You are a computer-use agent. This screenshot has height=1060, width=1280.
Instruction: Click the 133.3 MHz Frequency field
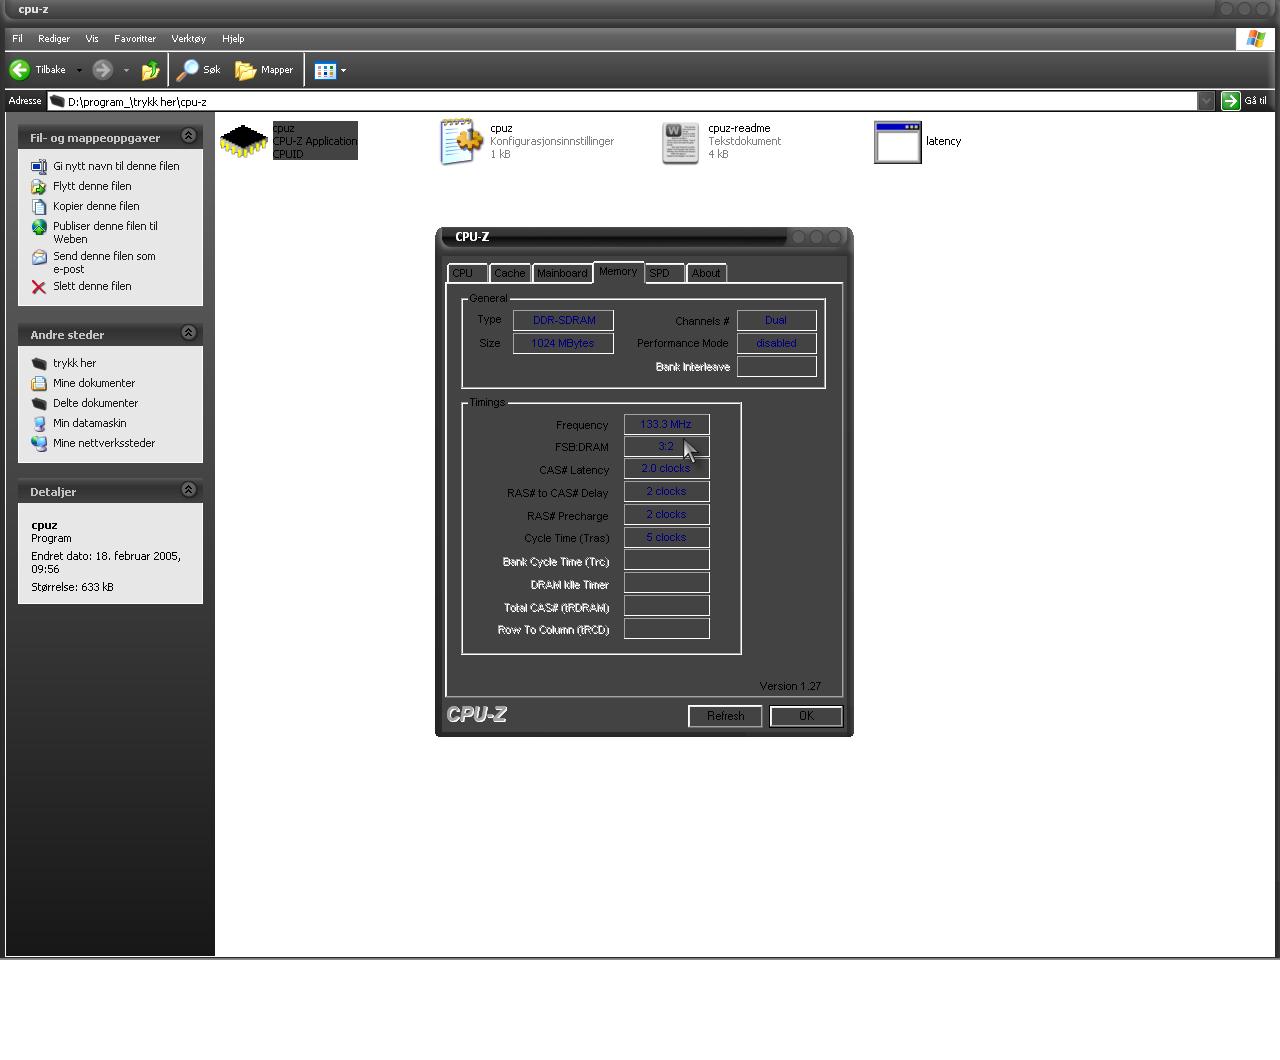tap(666, 424)
